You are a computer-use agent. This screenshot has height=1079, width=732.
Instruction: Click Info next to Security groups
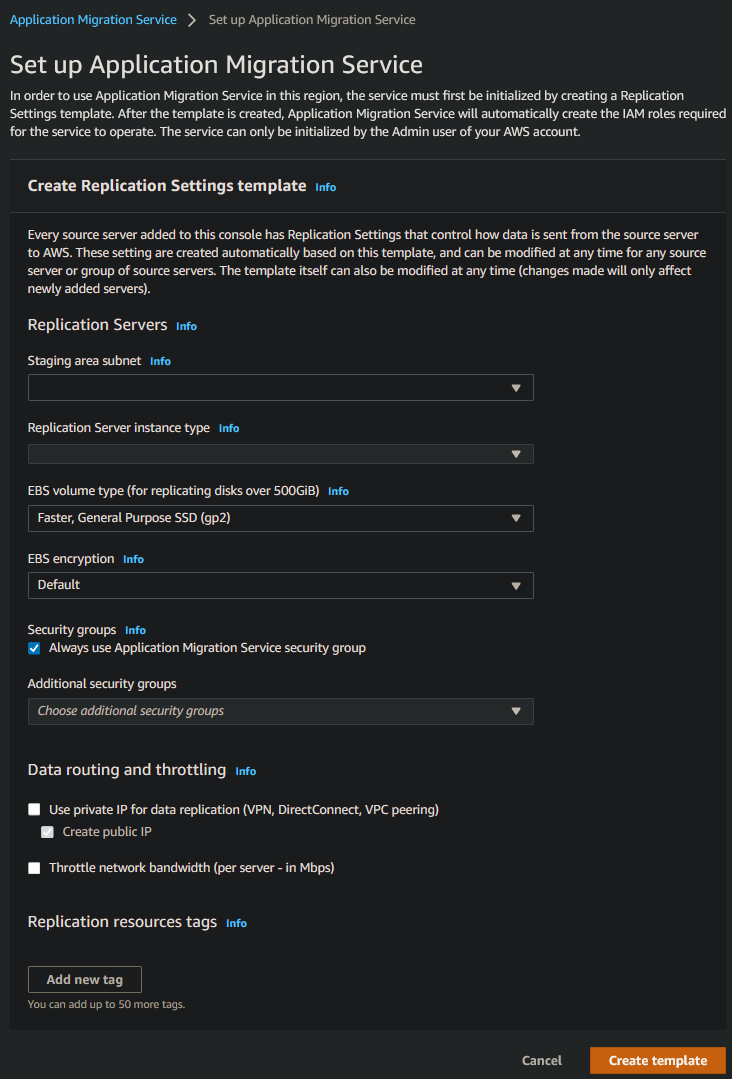(134, 629)
